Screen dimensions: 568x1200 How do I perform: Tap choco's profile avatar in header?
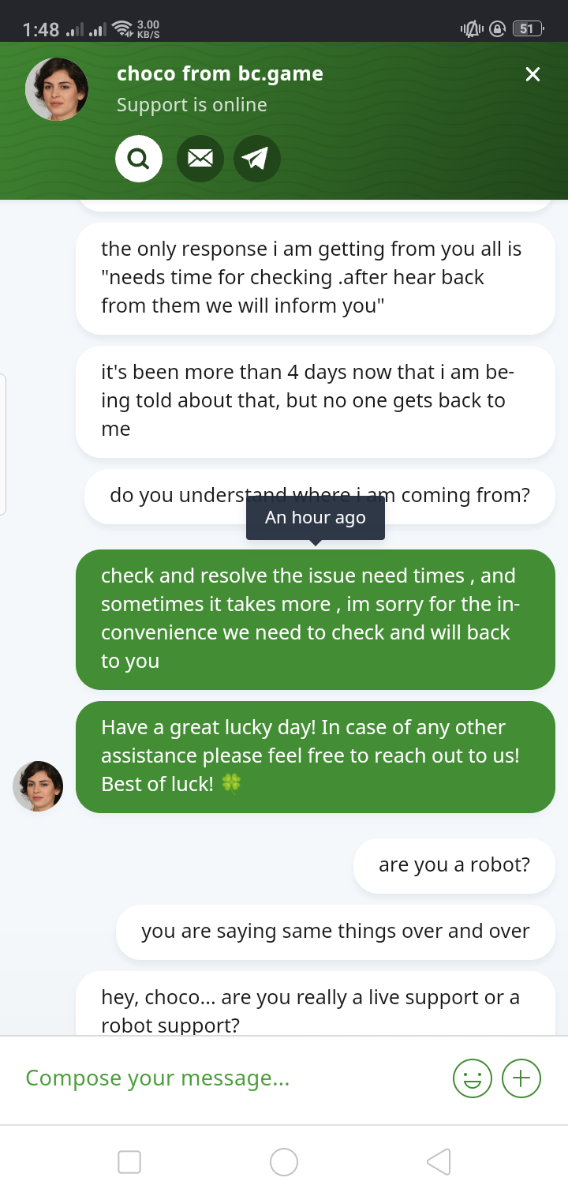(x=57, y=89)
